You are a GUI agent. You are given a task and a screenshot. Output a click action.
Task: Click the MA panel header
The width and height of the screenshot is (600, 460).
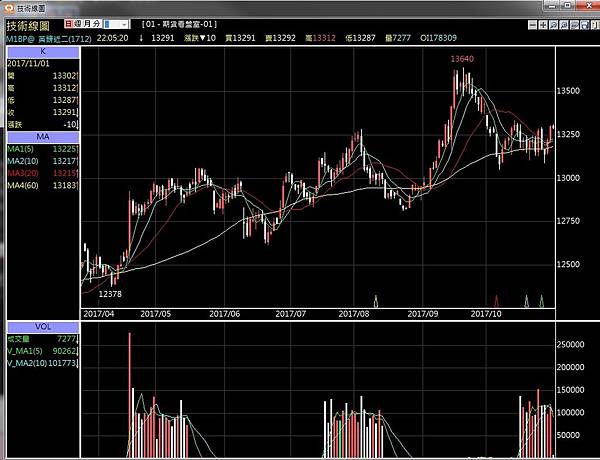point(43,137)
